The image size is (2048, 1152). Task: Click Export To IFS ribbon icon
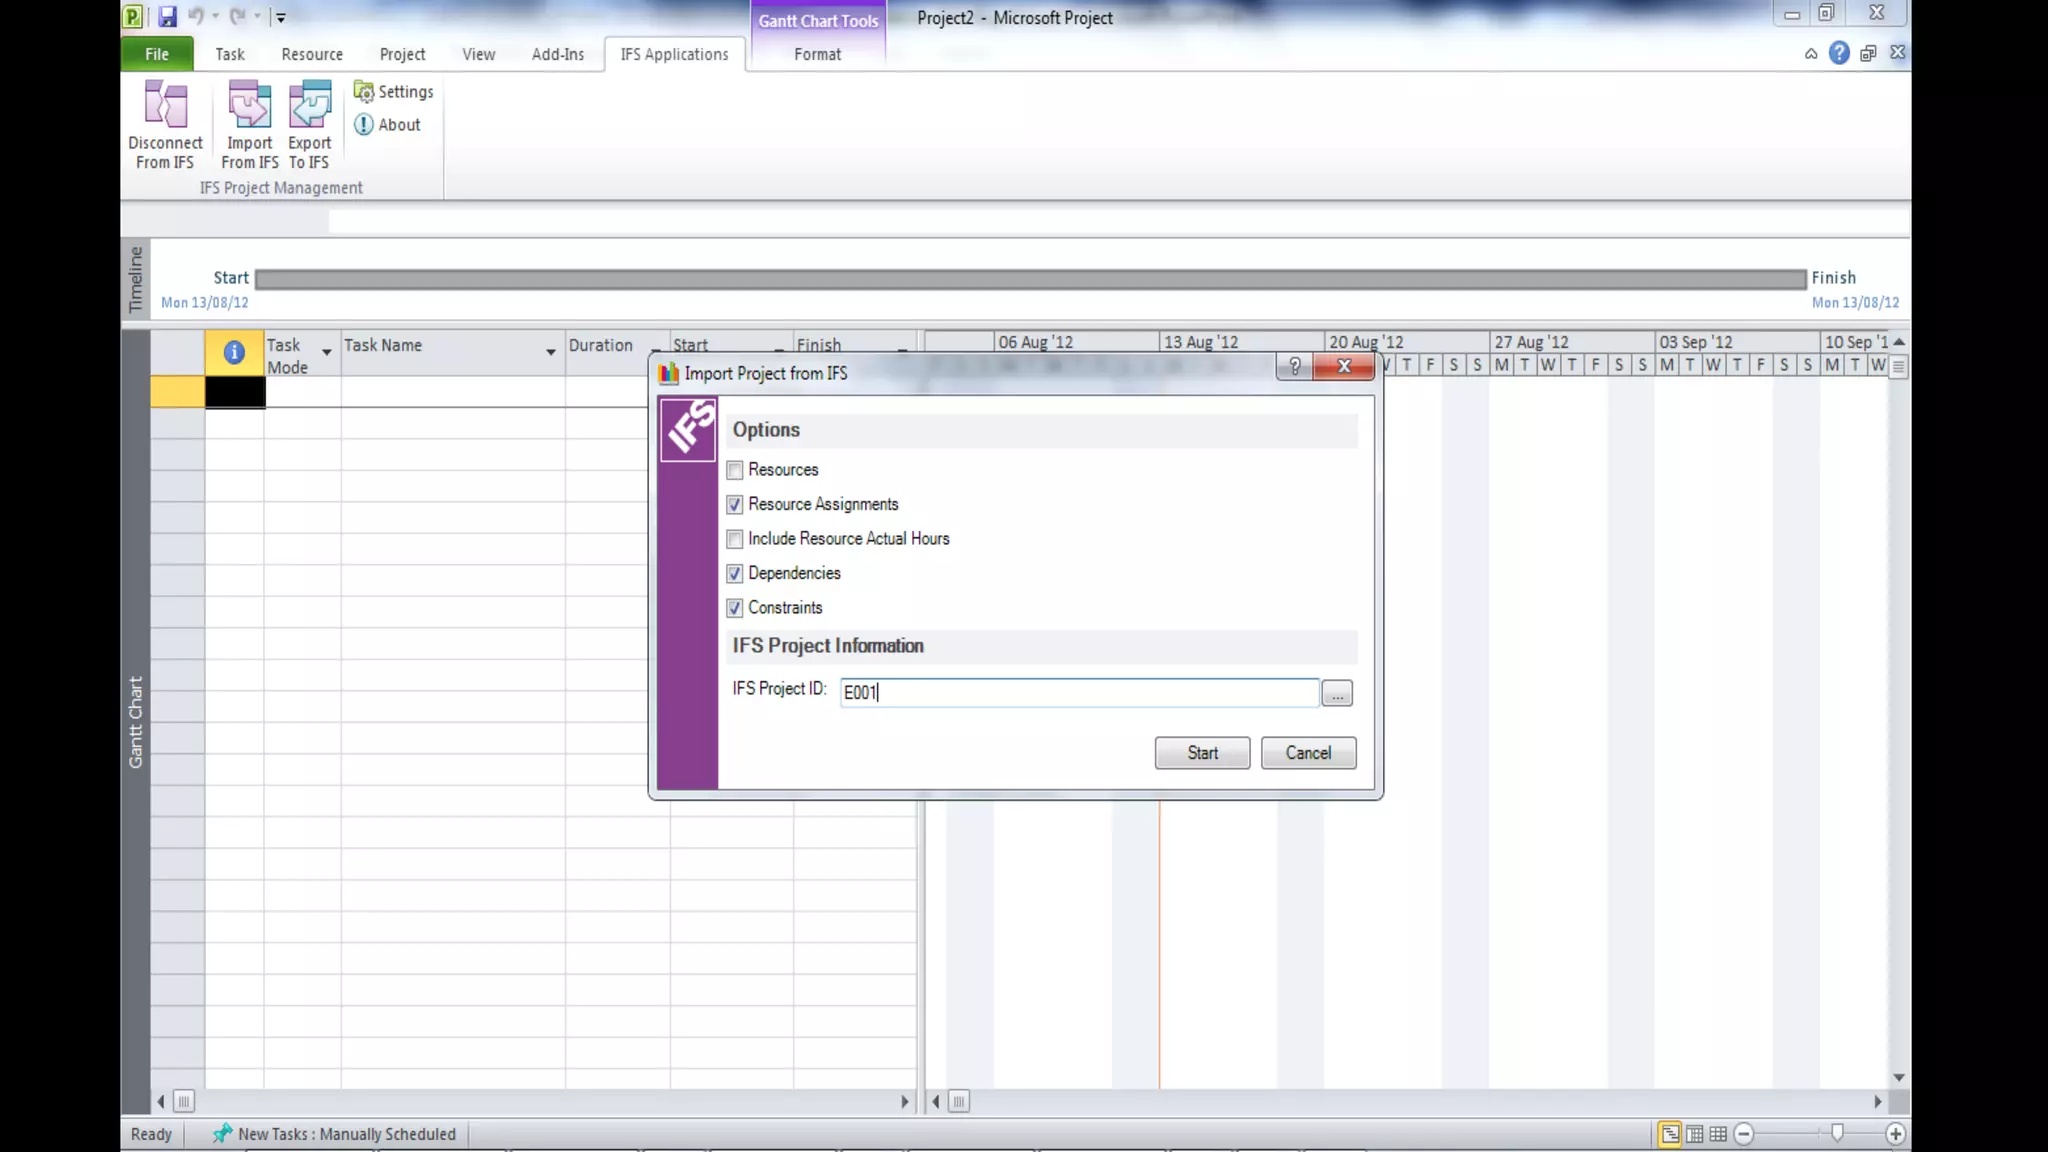(309, 106)
